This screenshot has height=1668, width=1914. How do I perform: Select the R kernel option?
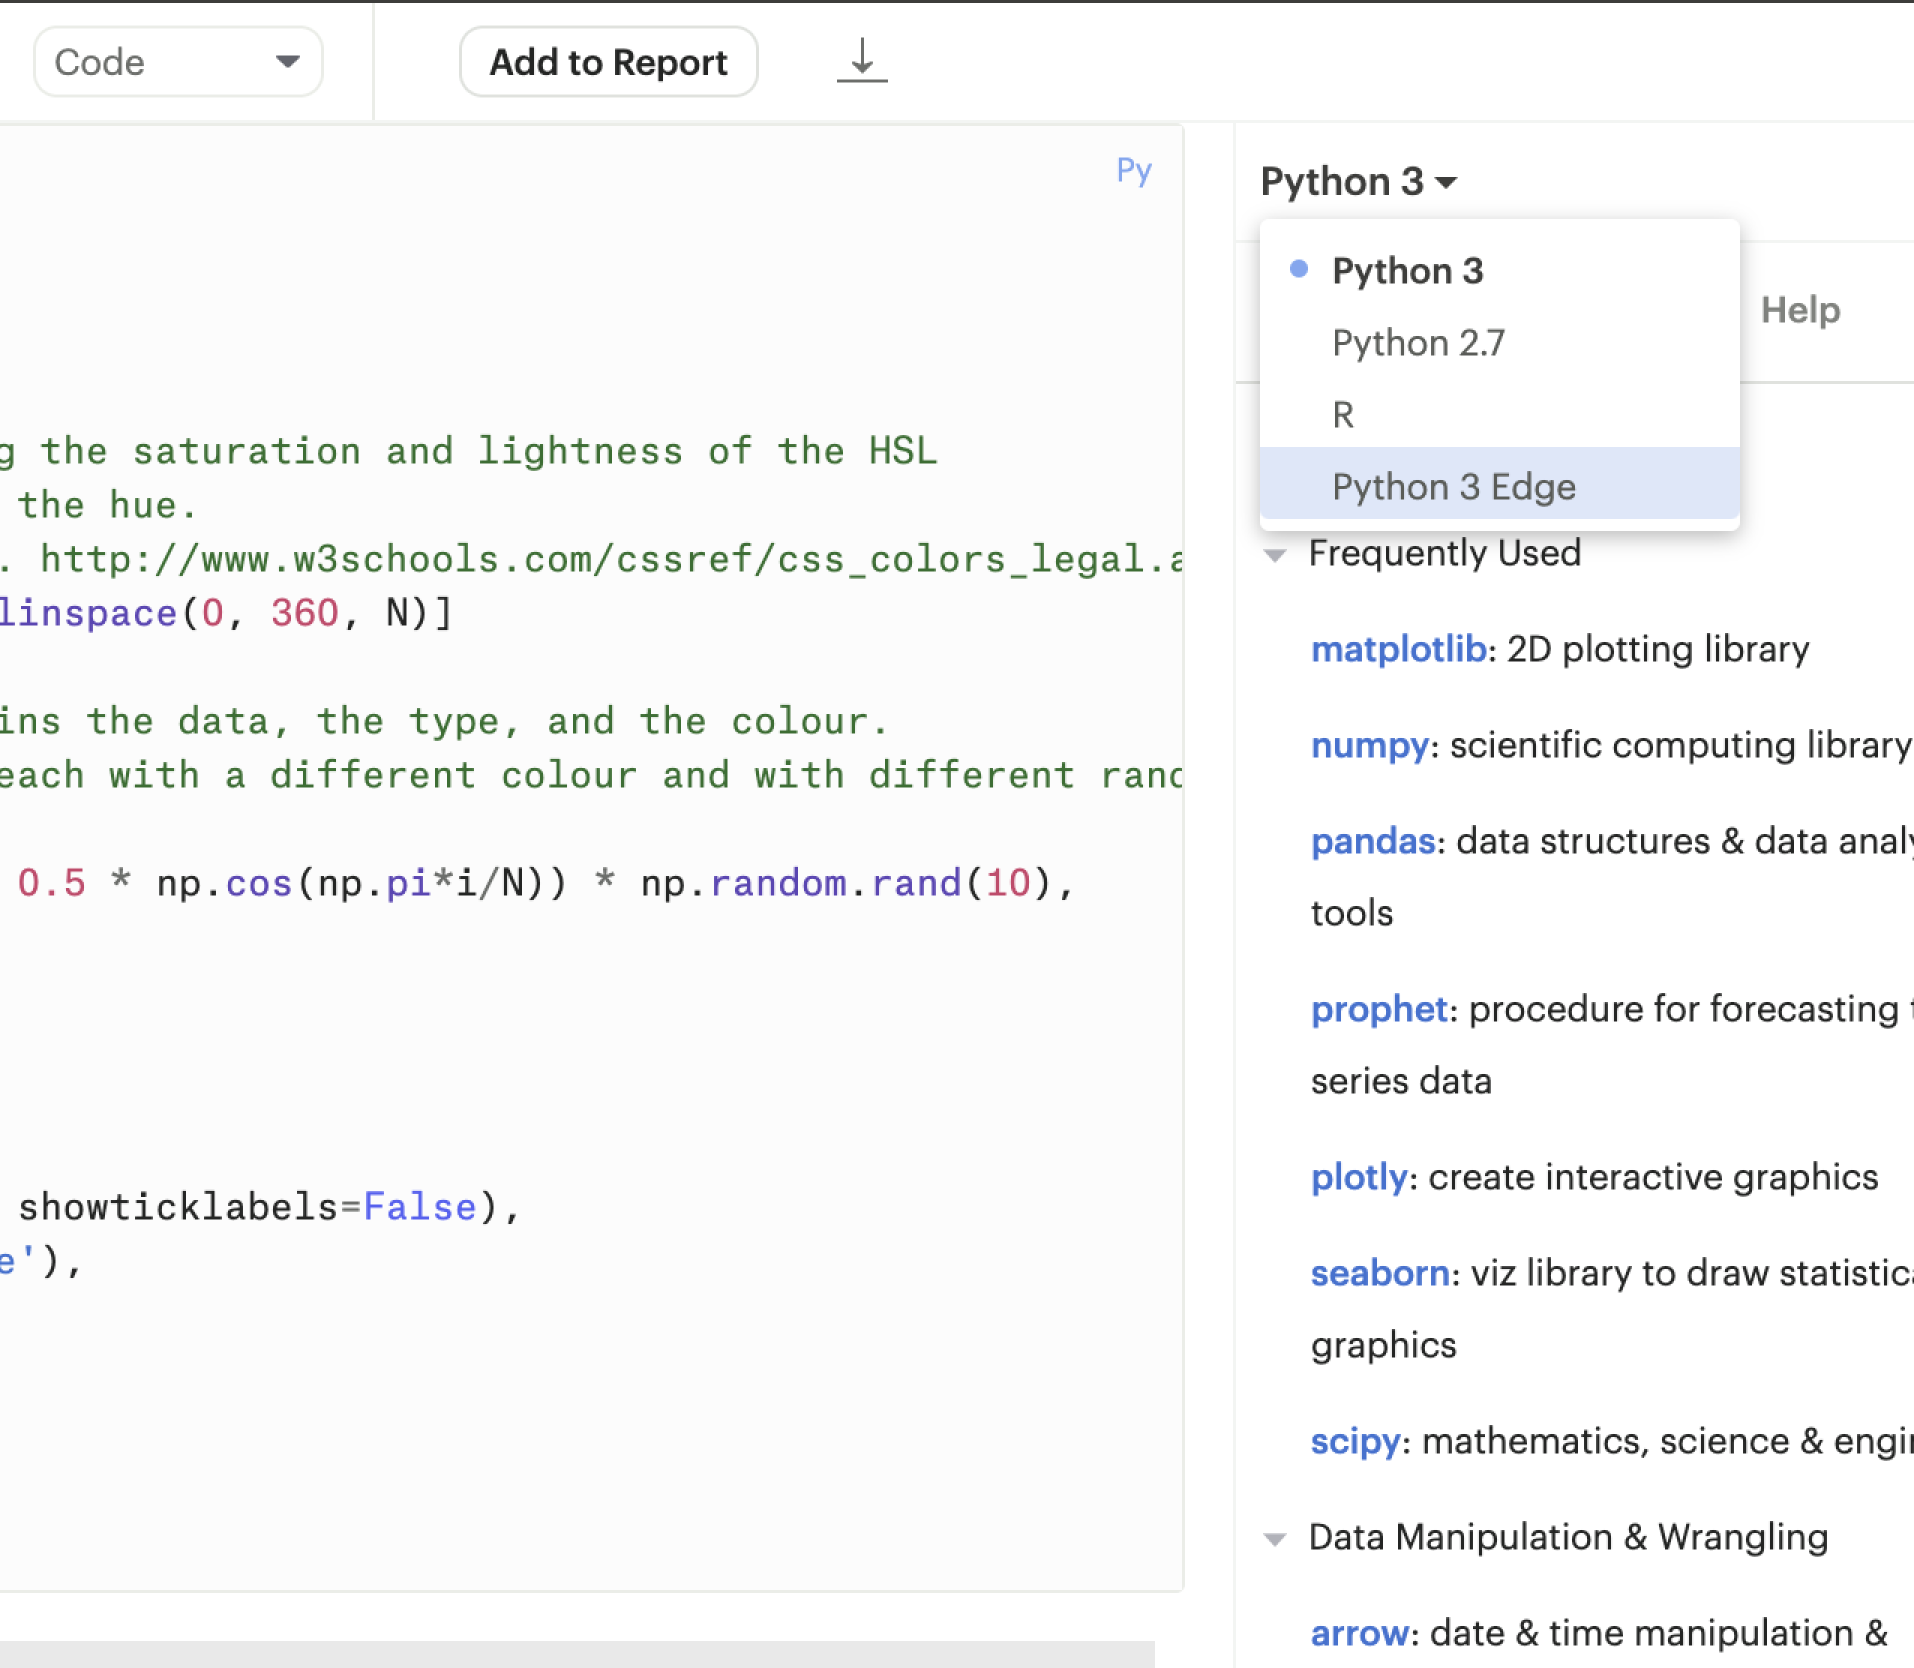pyautogui.click(x=1343, y=415)
